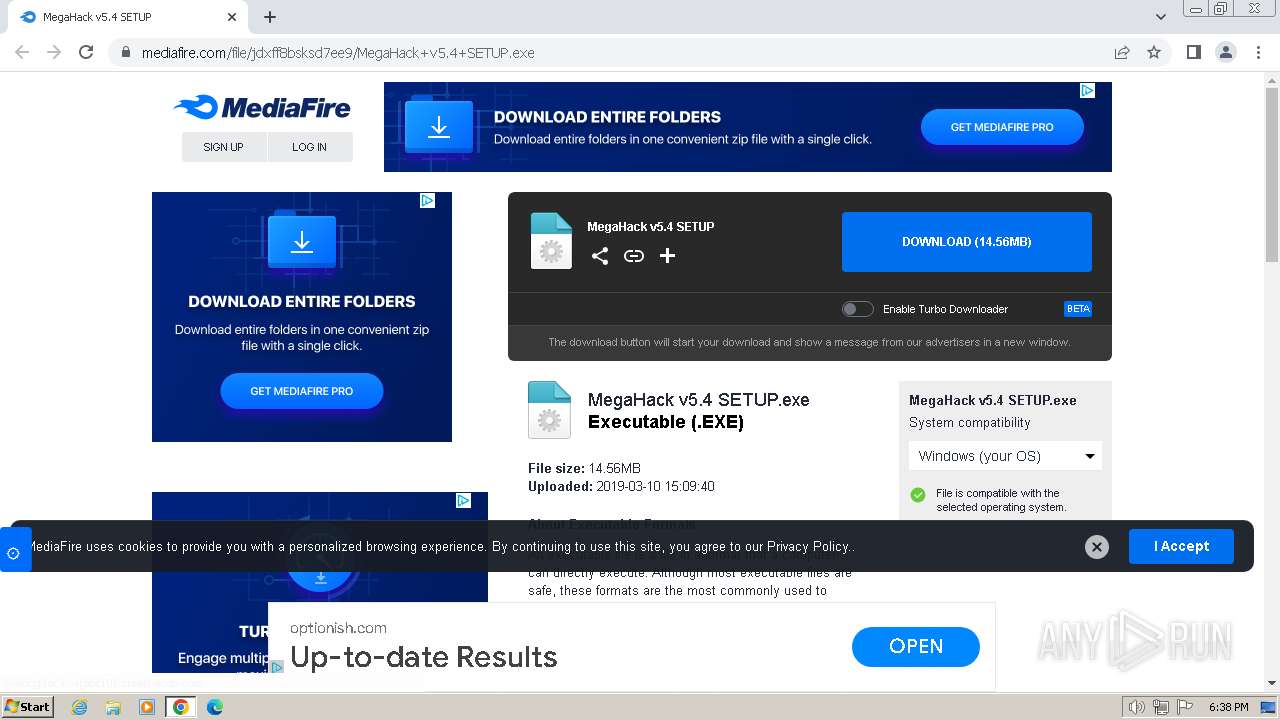
Task: Click GET MEDIAFIRE PRO in top banner
Action: (x=1002, y=127)
